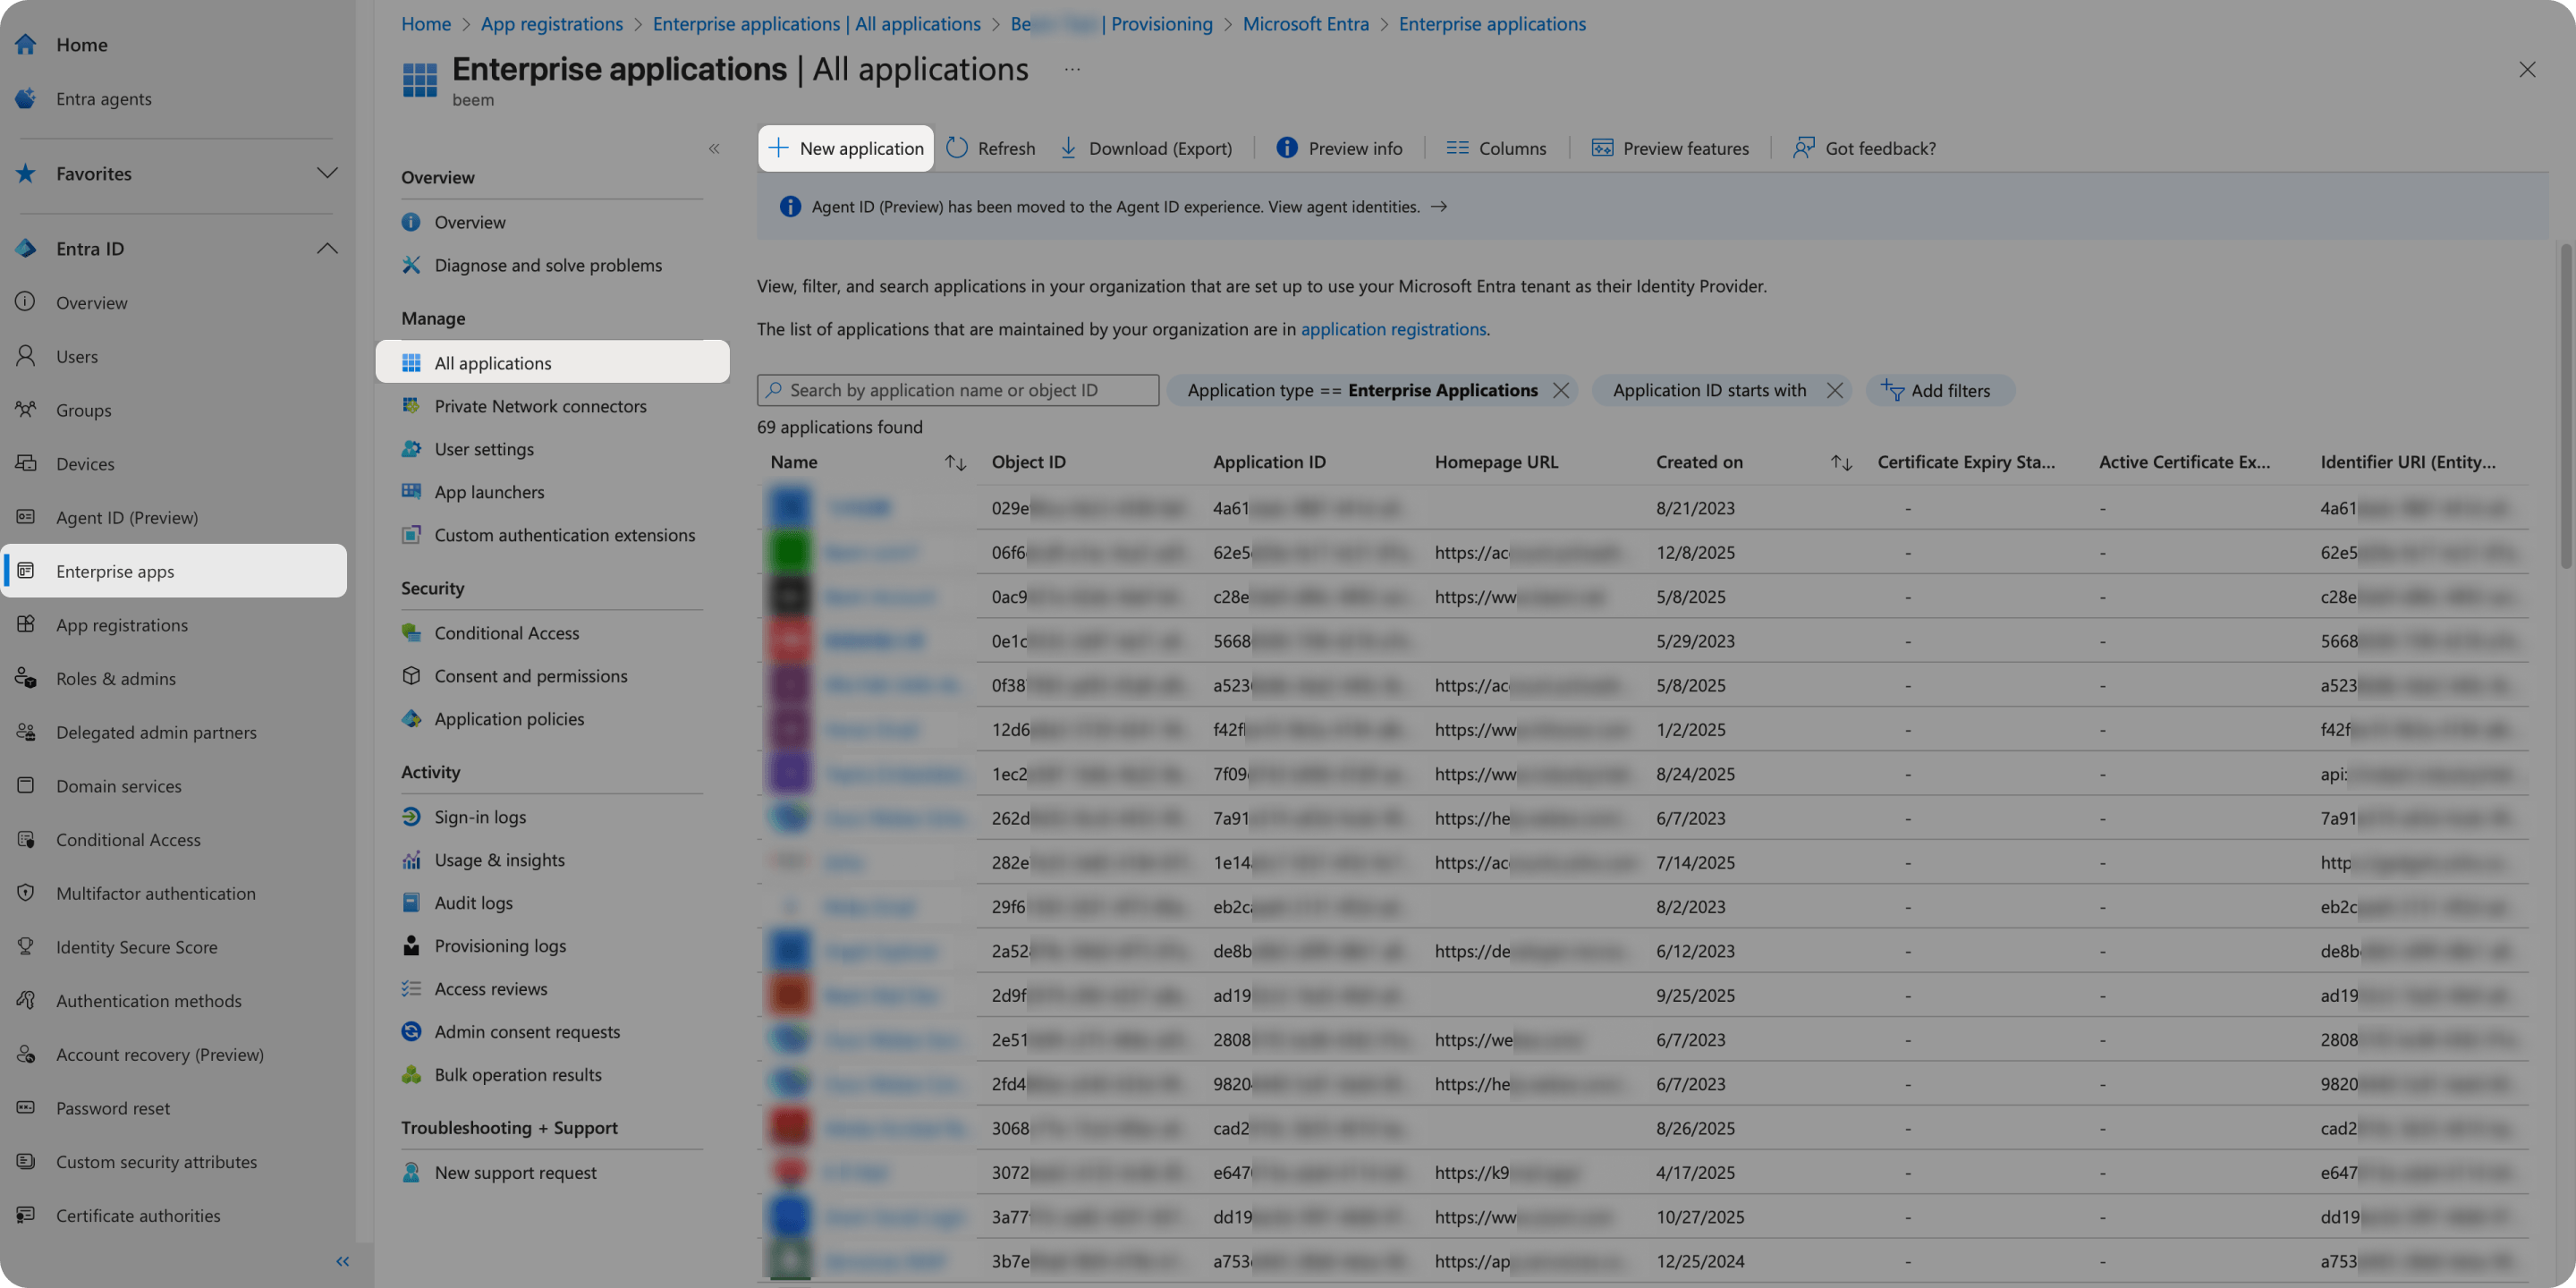Open Agent ID (Preview) icon

26,517
